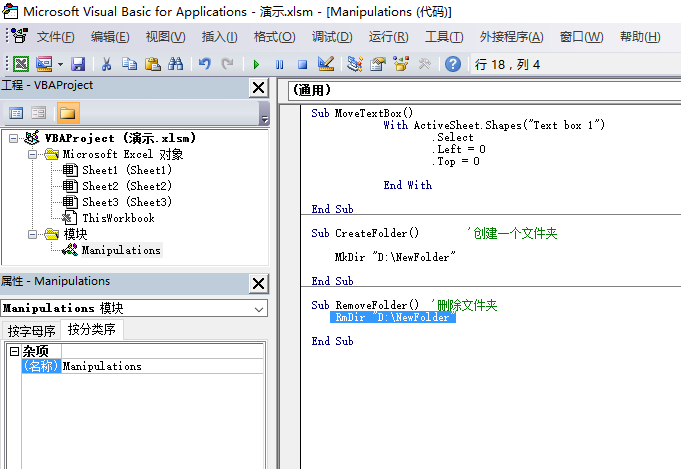Click the highlighted RmDir "D:\NewFolder" line
This screenshot has width=681, height=469.
tap(393, 317)
